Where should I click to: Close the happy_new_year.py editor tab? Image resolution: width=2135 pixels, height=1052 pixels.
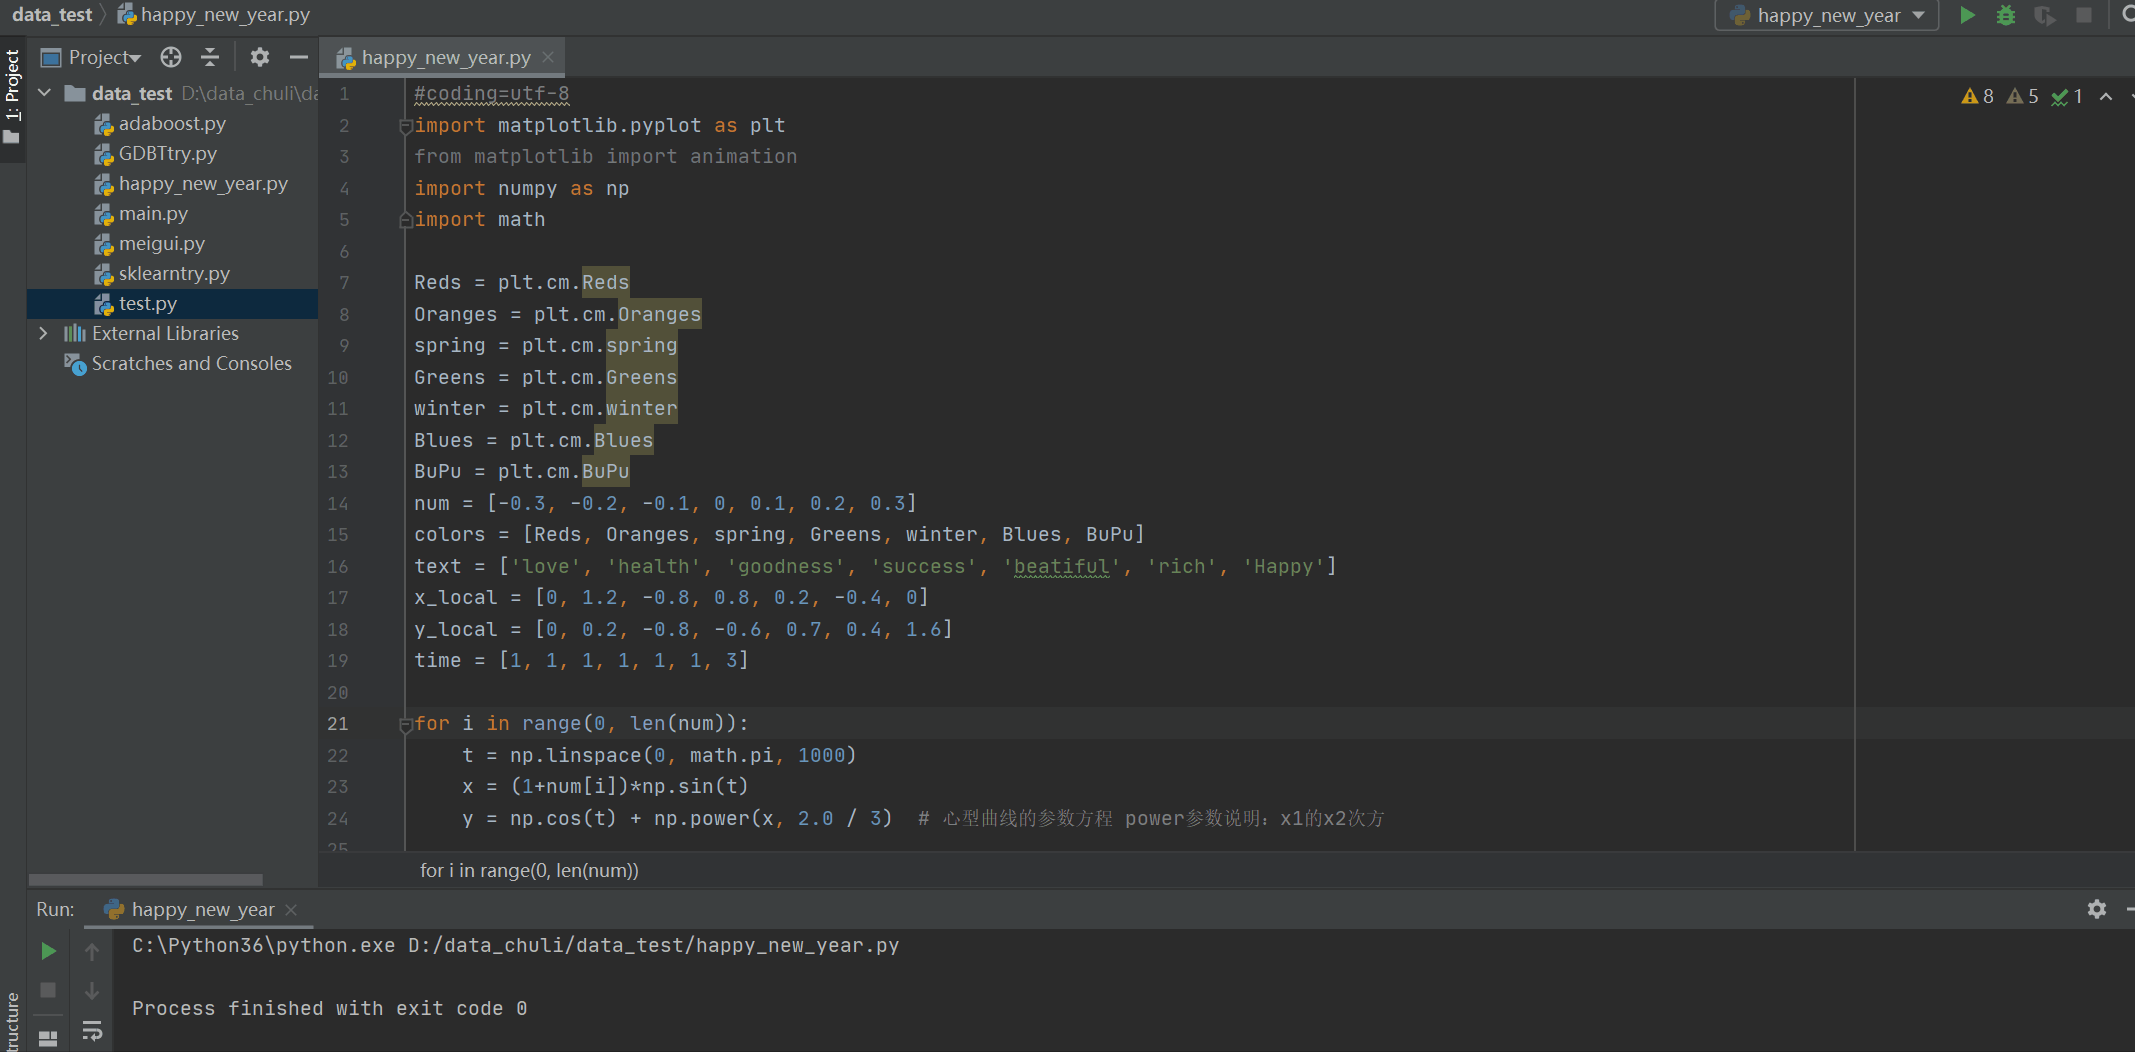pyautogui.click(x=548, y=57)
